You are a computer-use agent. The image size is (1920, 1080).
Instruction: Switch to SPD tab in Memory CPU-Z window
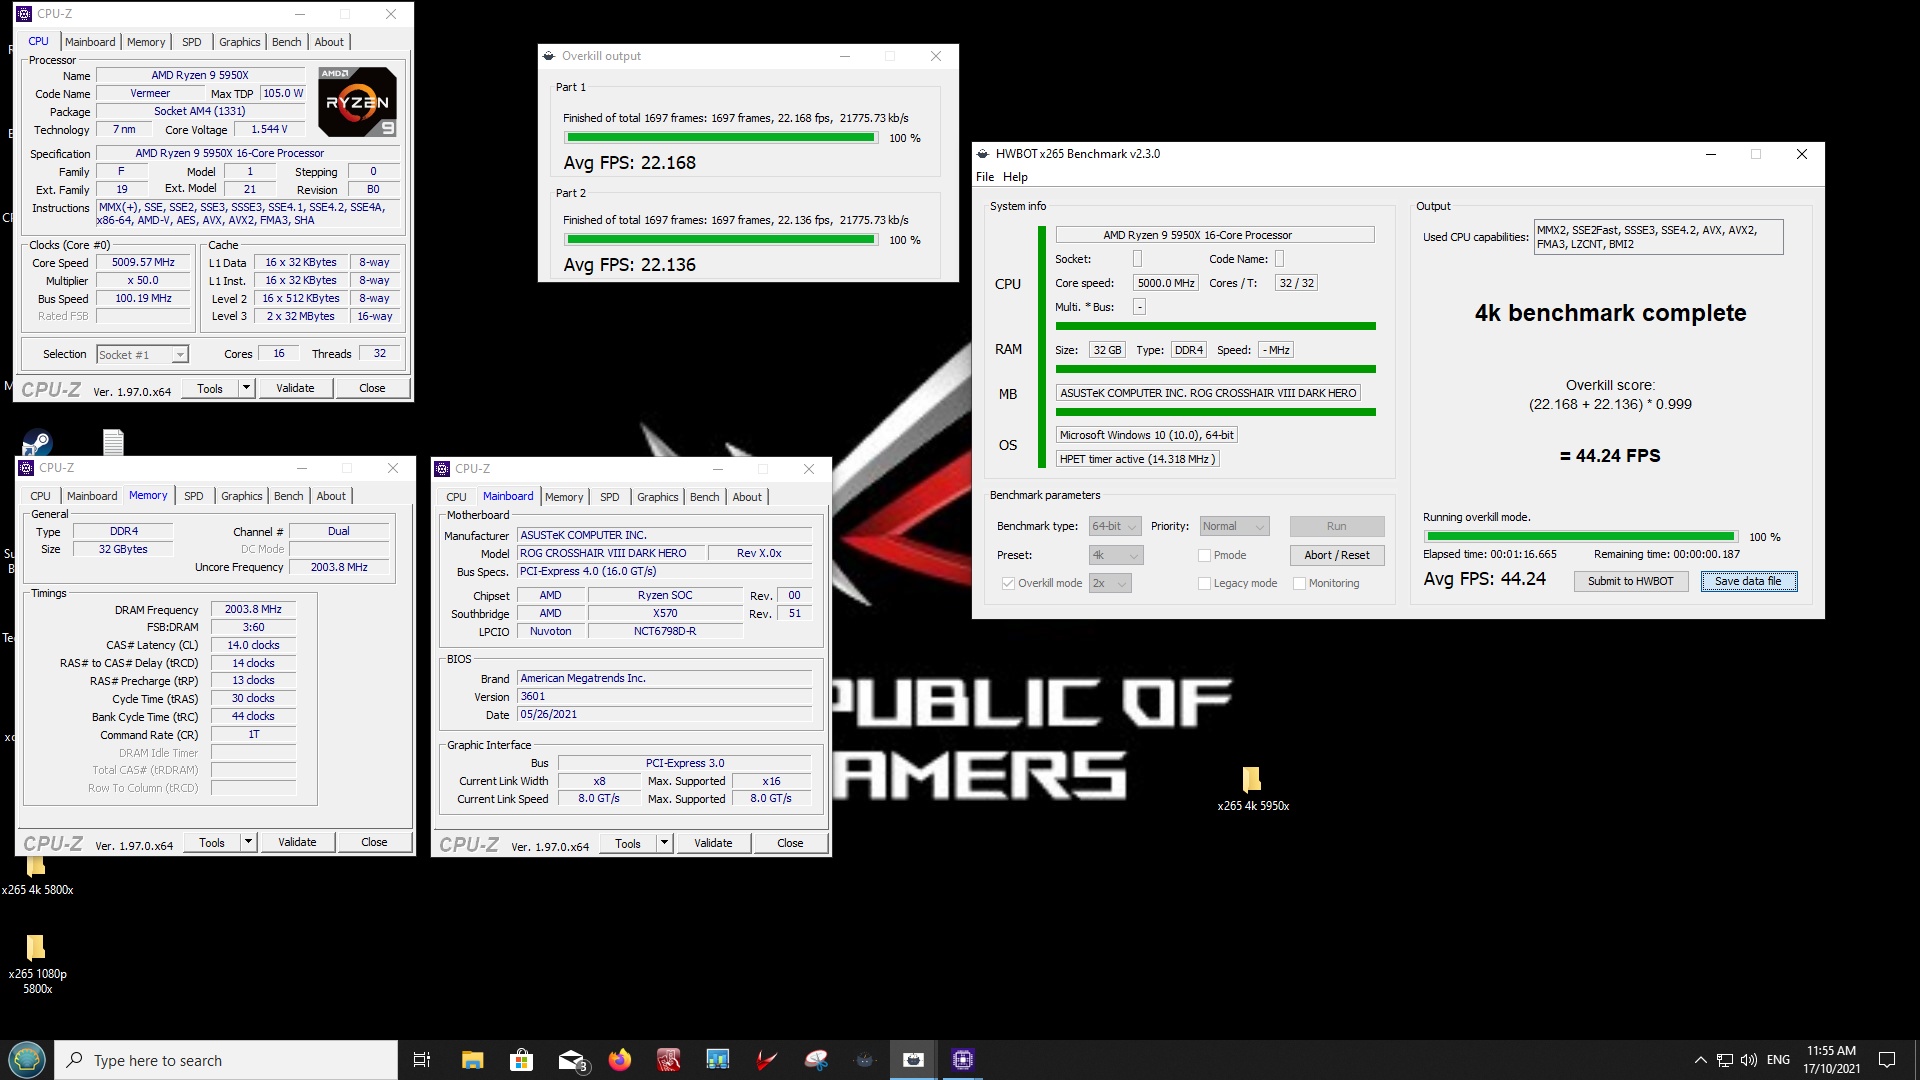194,496
